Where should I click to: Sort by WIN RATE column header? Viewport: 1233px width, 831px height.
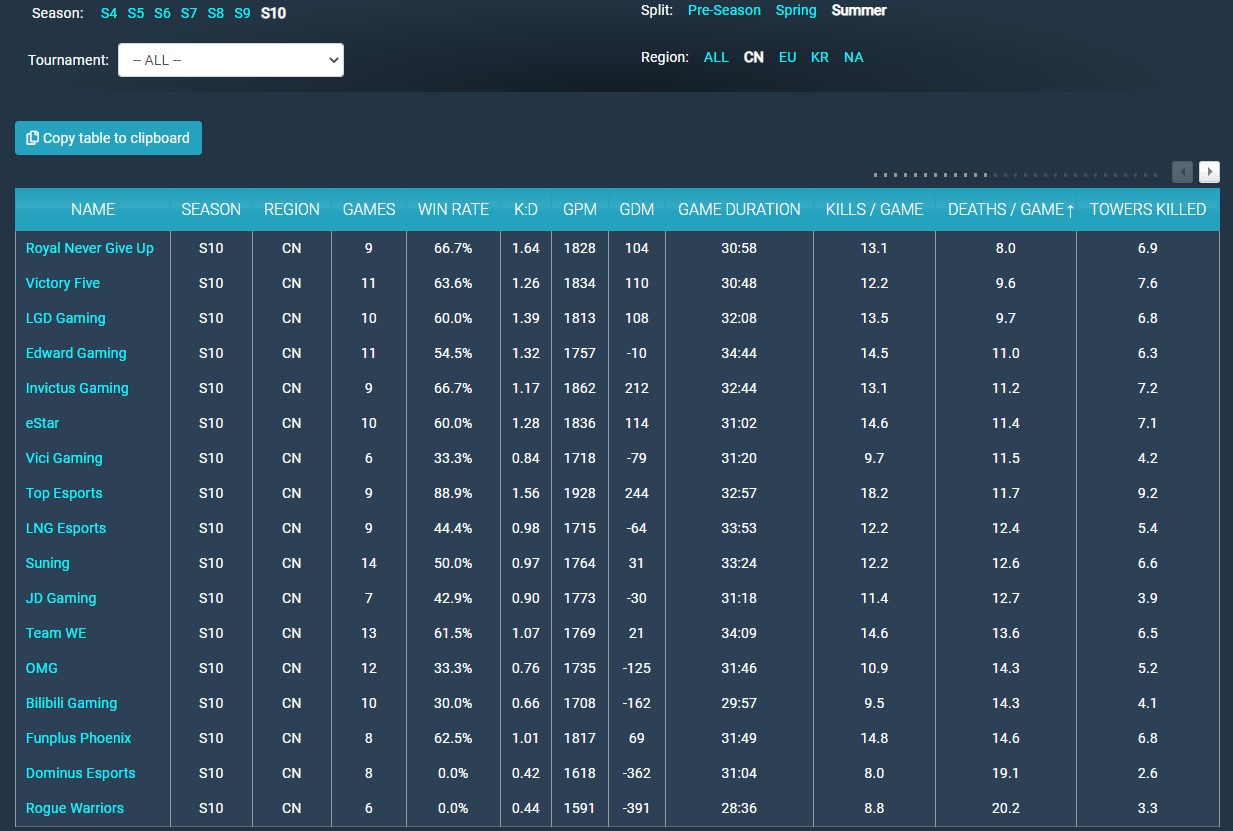[454, 209]
